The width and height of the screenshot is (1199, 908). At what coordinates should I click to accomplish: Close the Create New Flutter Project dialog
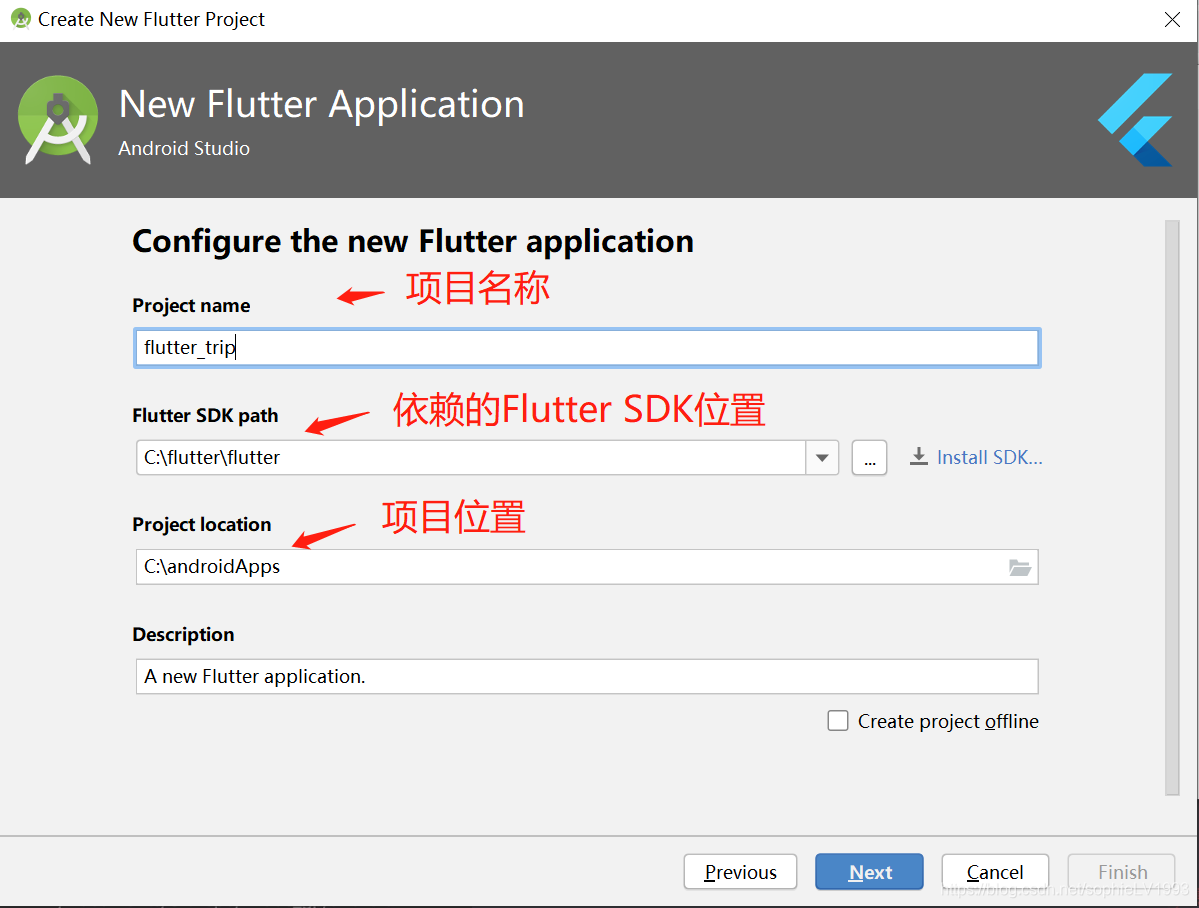pos(1172,19)
